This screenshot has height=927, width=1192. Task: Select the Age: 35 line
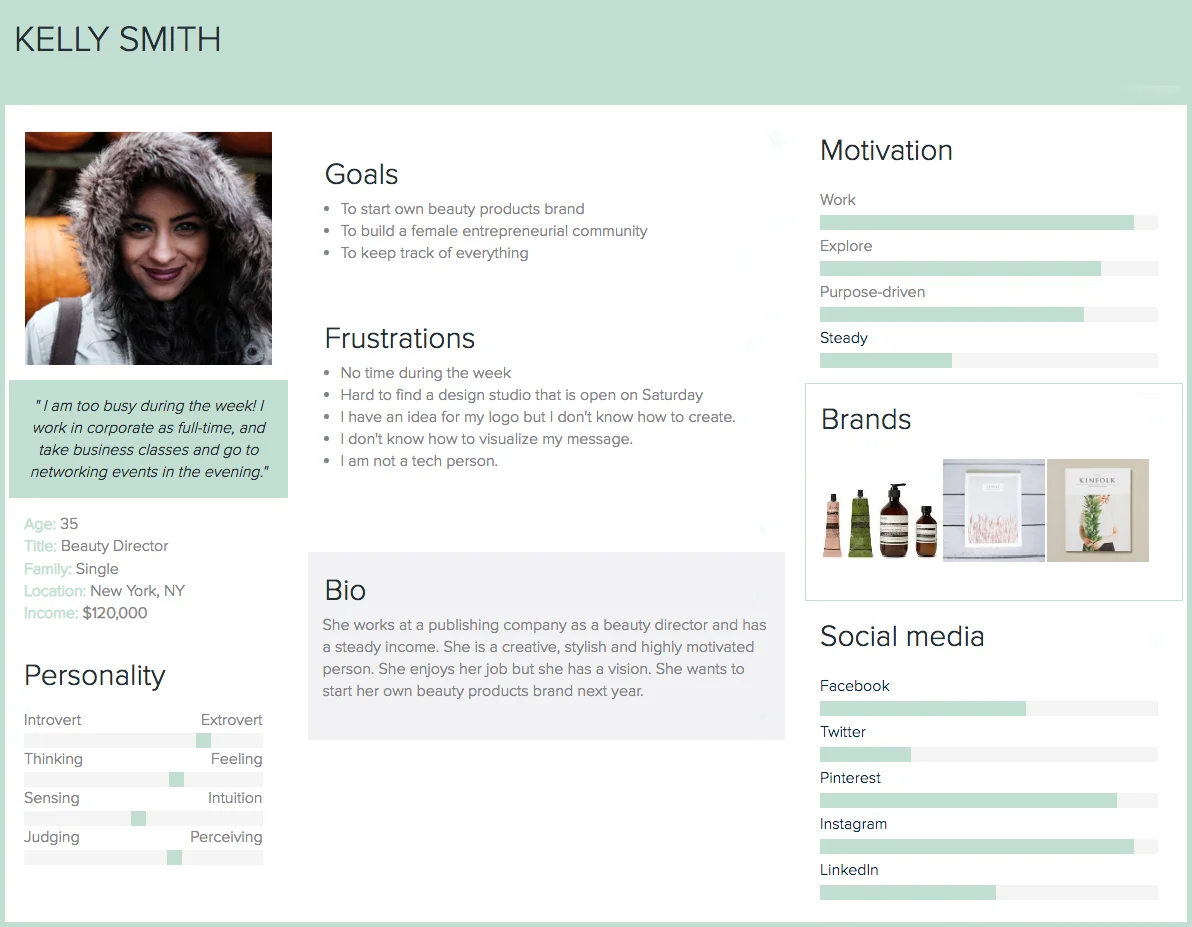pos(51,524)
